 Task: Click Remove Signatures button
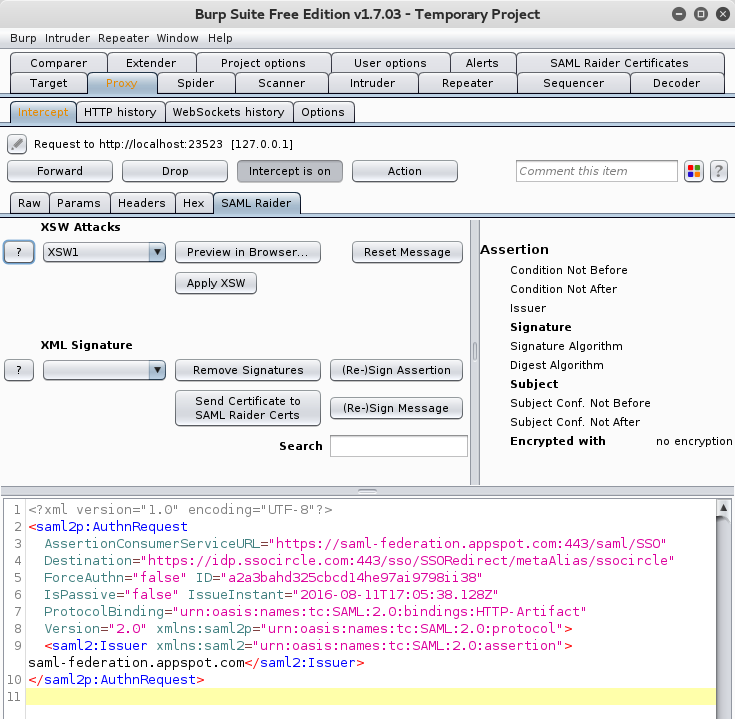tap(248, 370)
